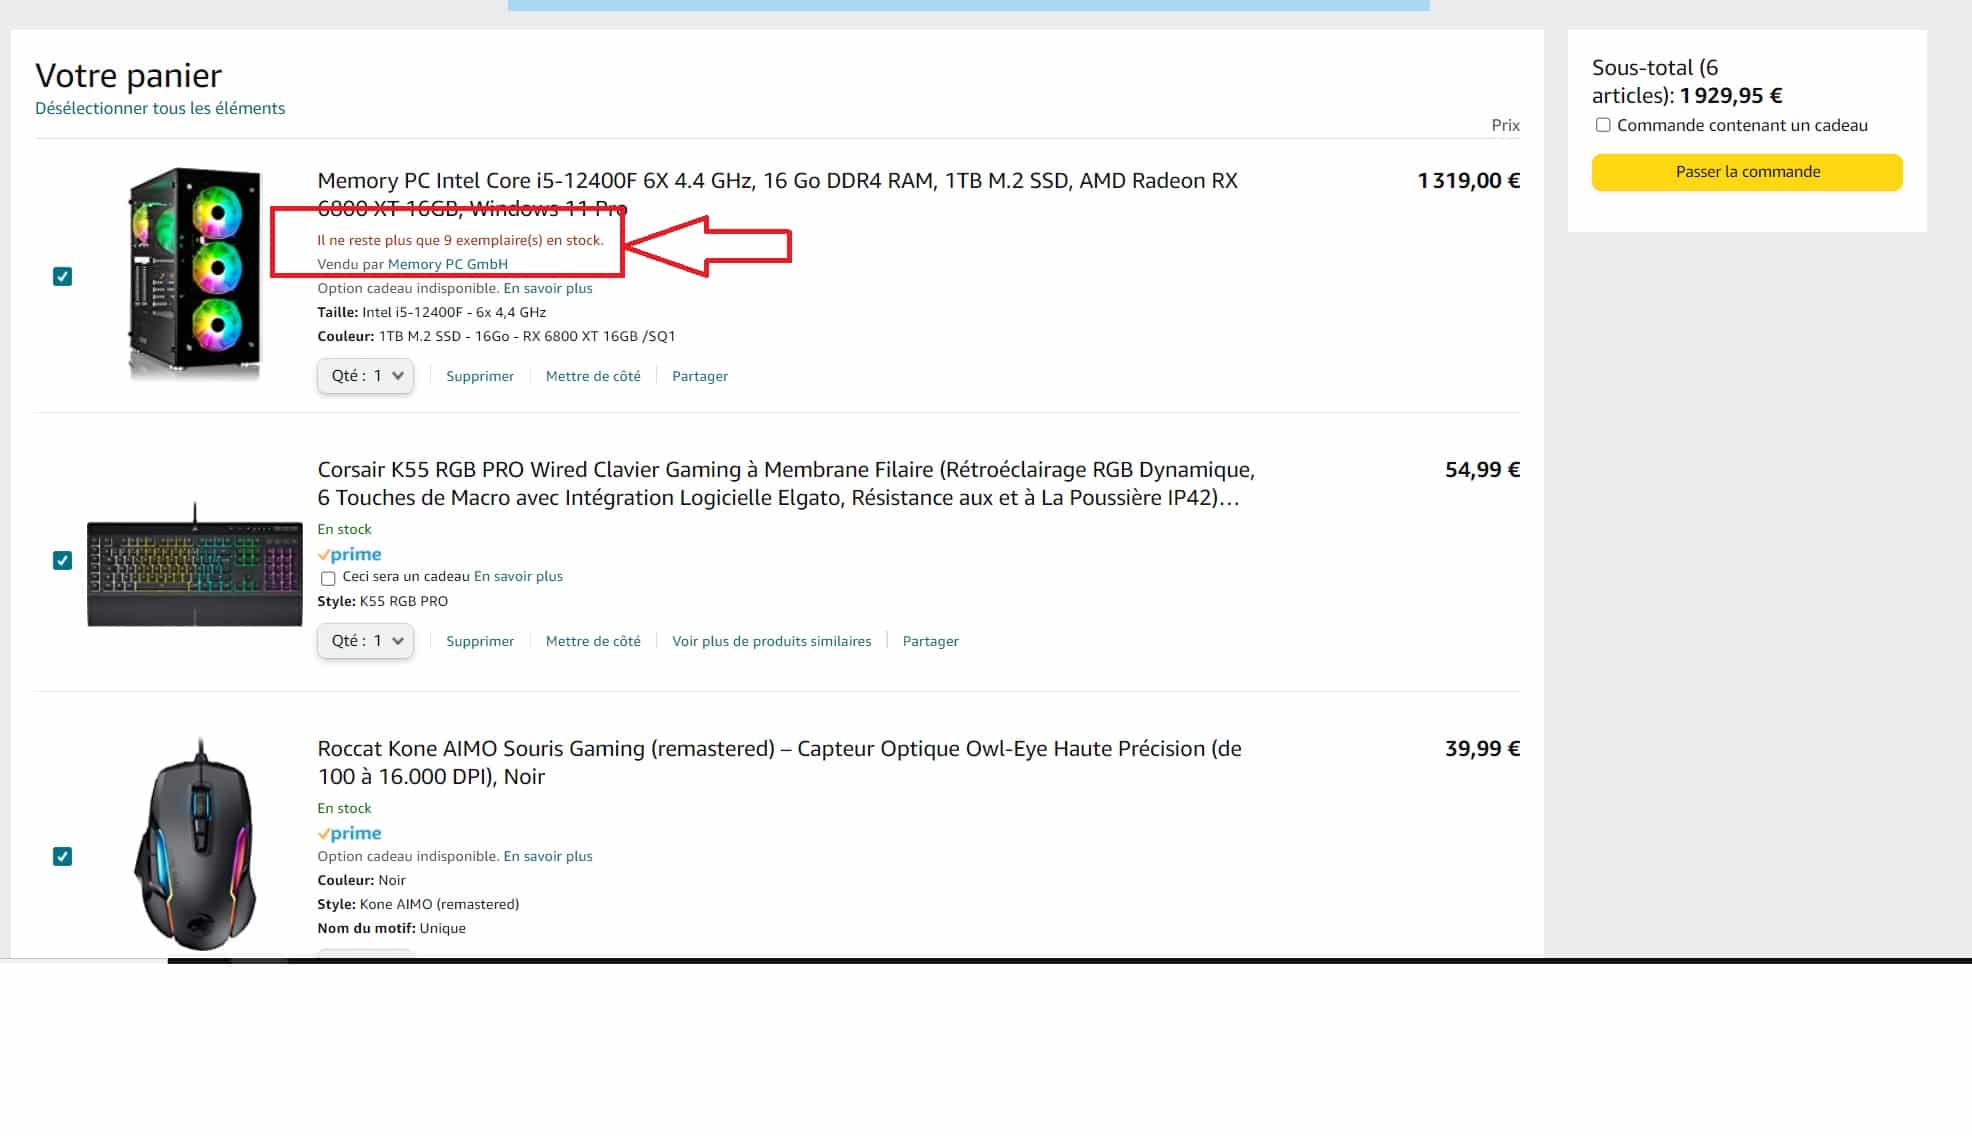Tick 'Ceci sera un cadeau' for Corsair keyboard

point(328,578)
